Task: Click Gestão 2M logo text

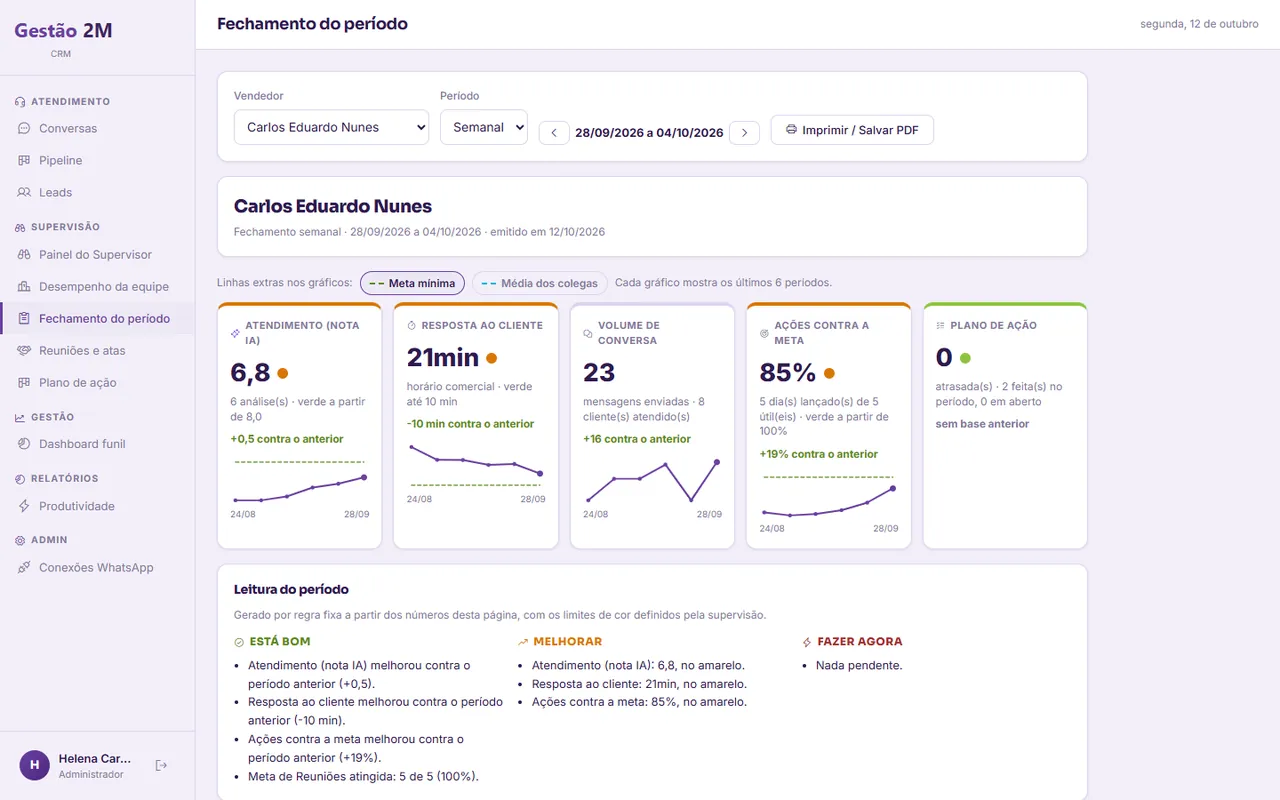Action: click(x=63, y=31)
